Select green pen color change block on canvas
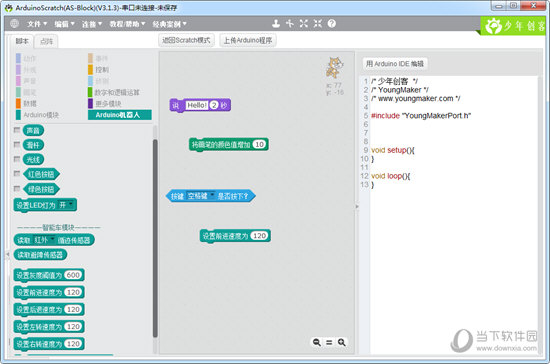The height and width of the screenshot is (364, 550). [x=229, y=144]
